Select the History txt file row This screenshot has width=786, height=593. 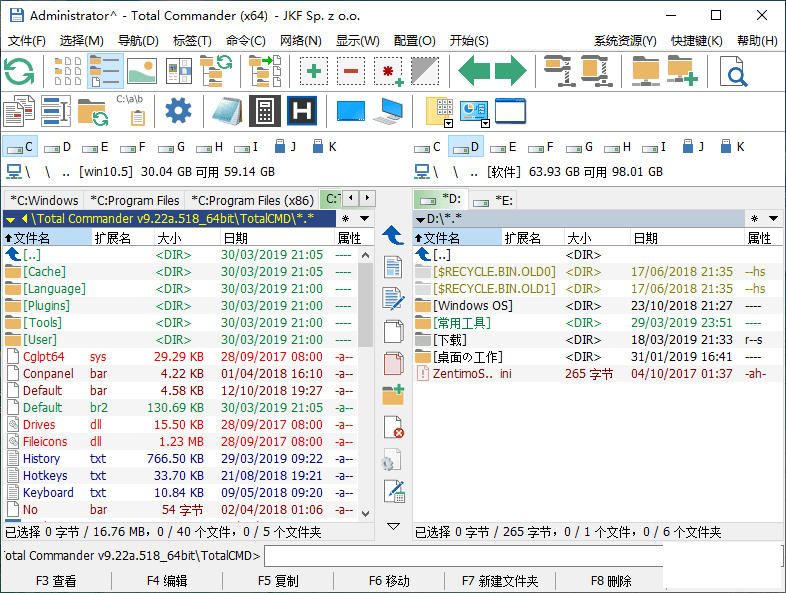click(180, 459)
